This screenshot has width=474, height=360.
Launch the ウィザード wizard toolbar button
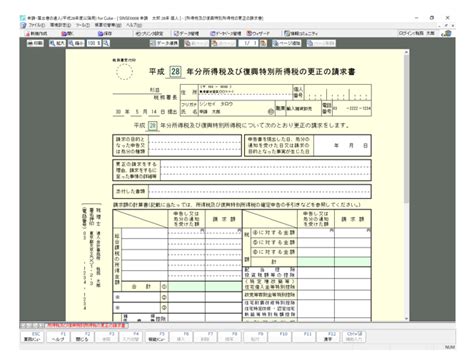[258, 33]
